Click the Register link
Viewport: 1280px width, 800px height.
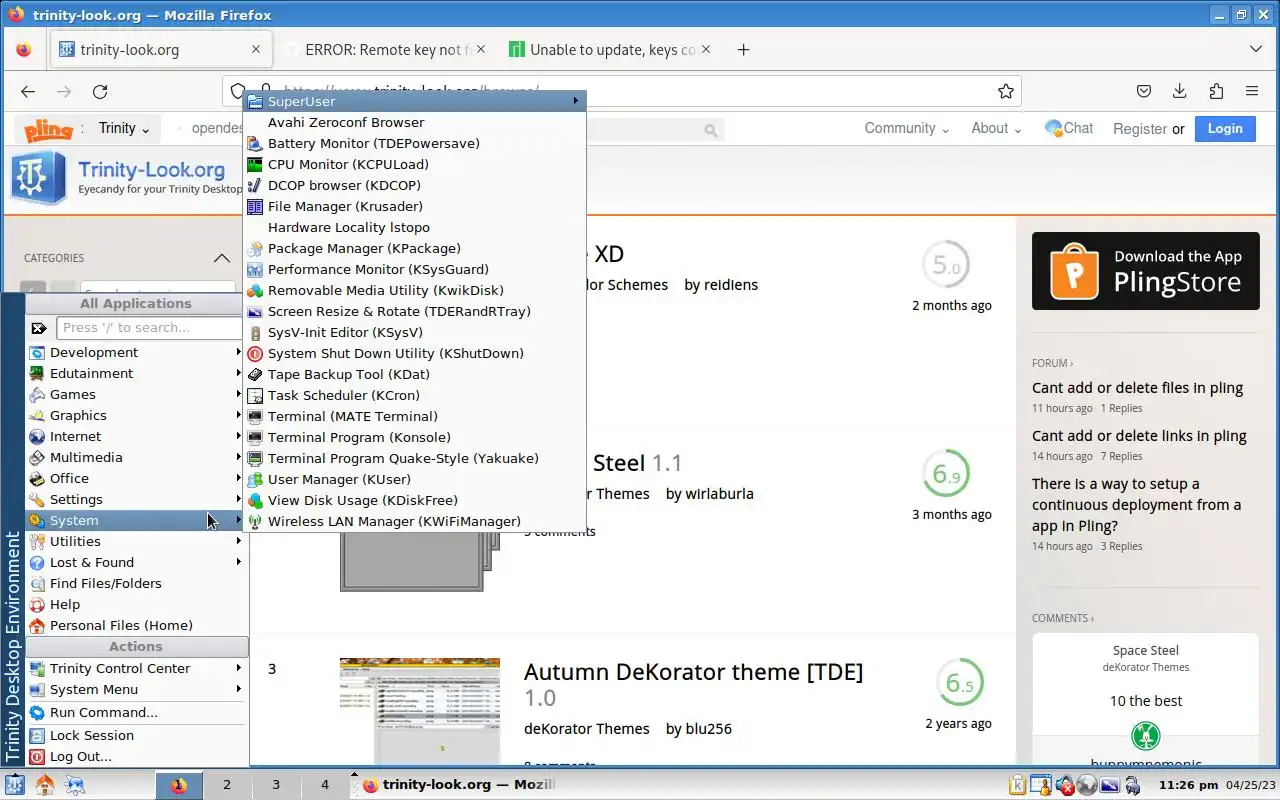point(1140,129)
